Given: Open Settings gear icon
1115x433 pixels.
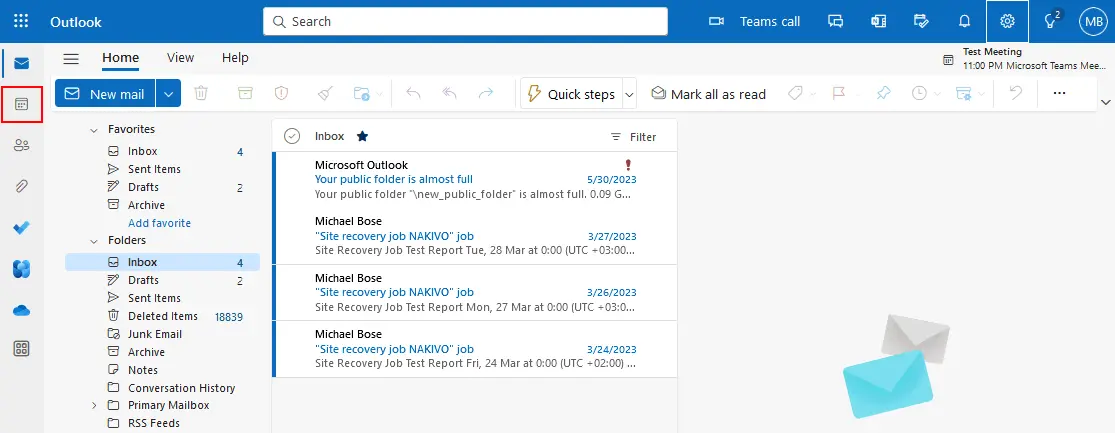Looking at the screenshot, I should tap(1007, 21).
